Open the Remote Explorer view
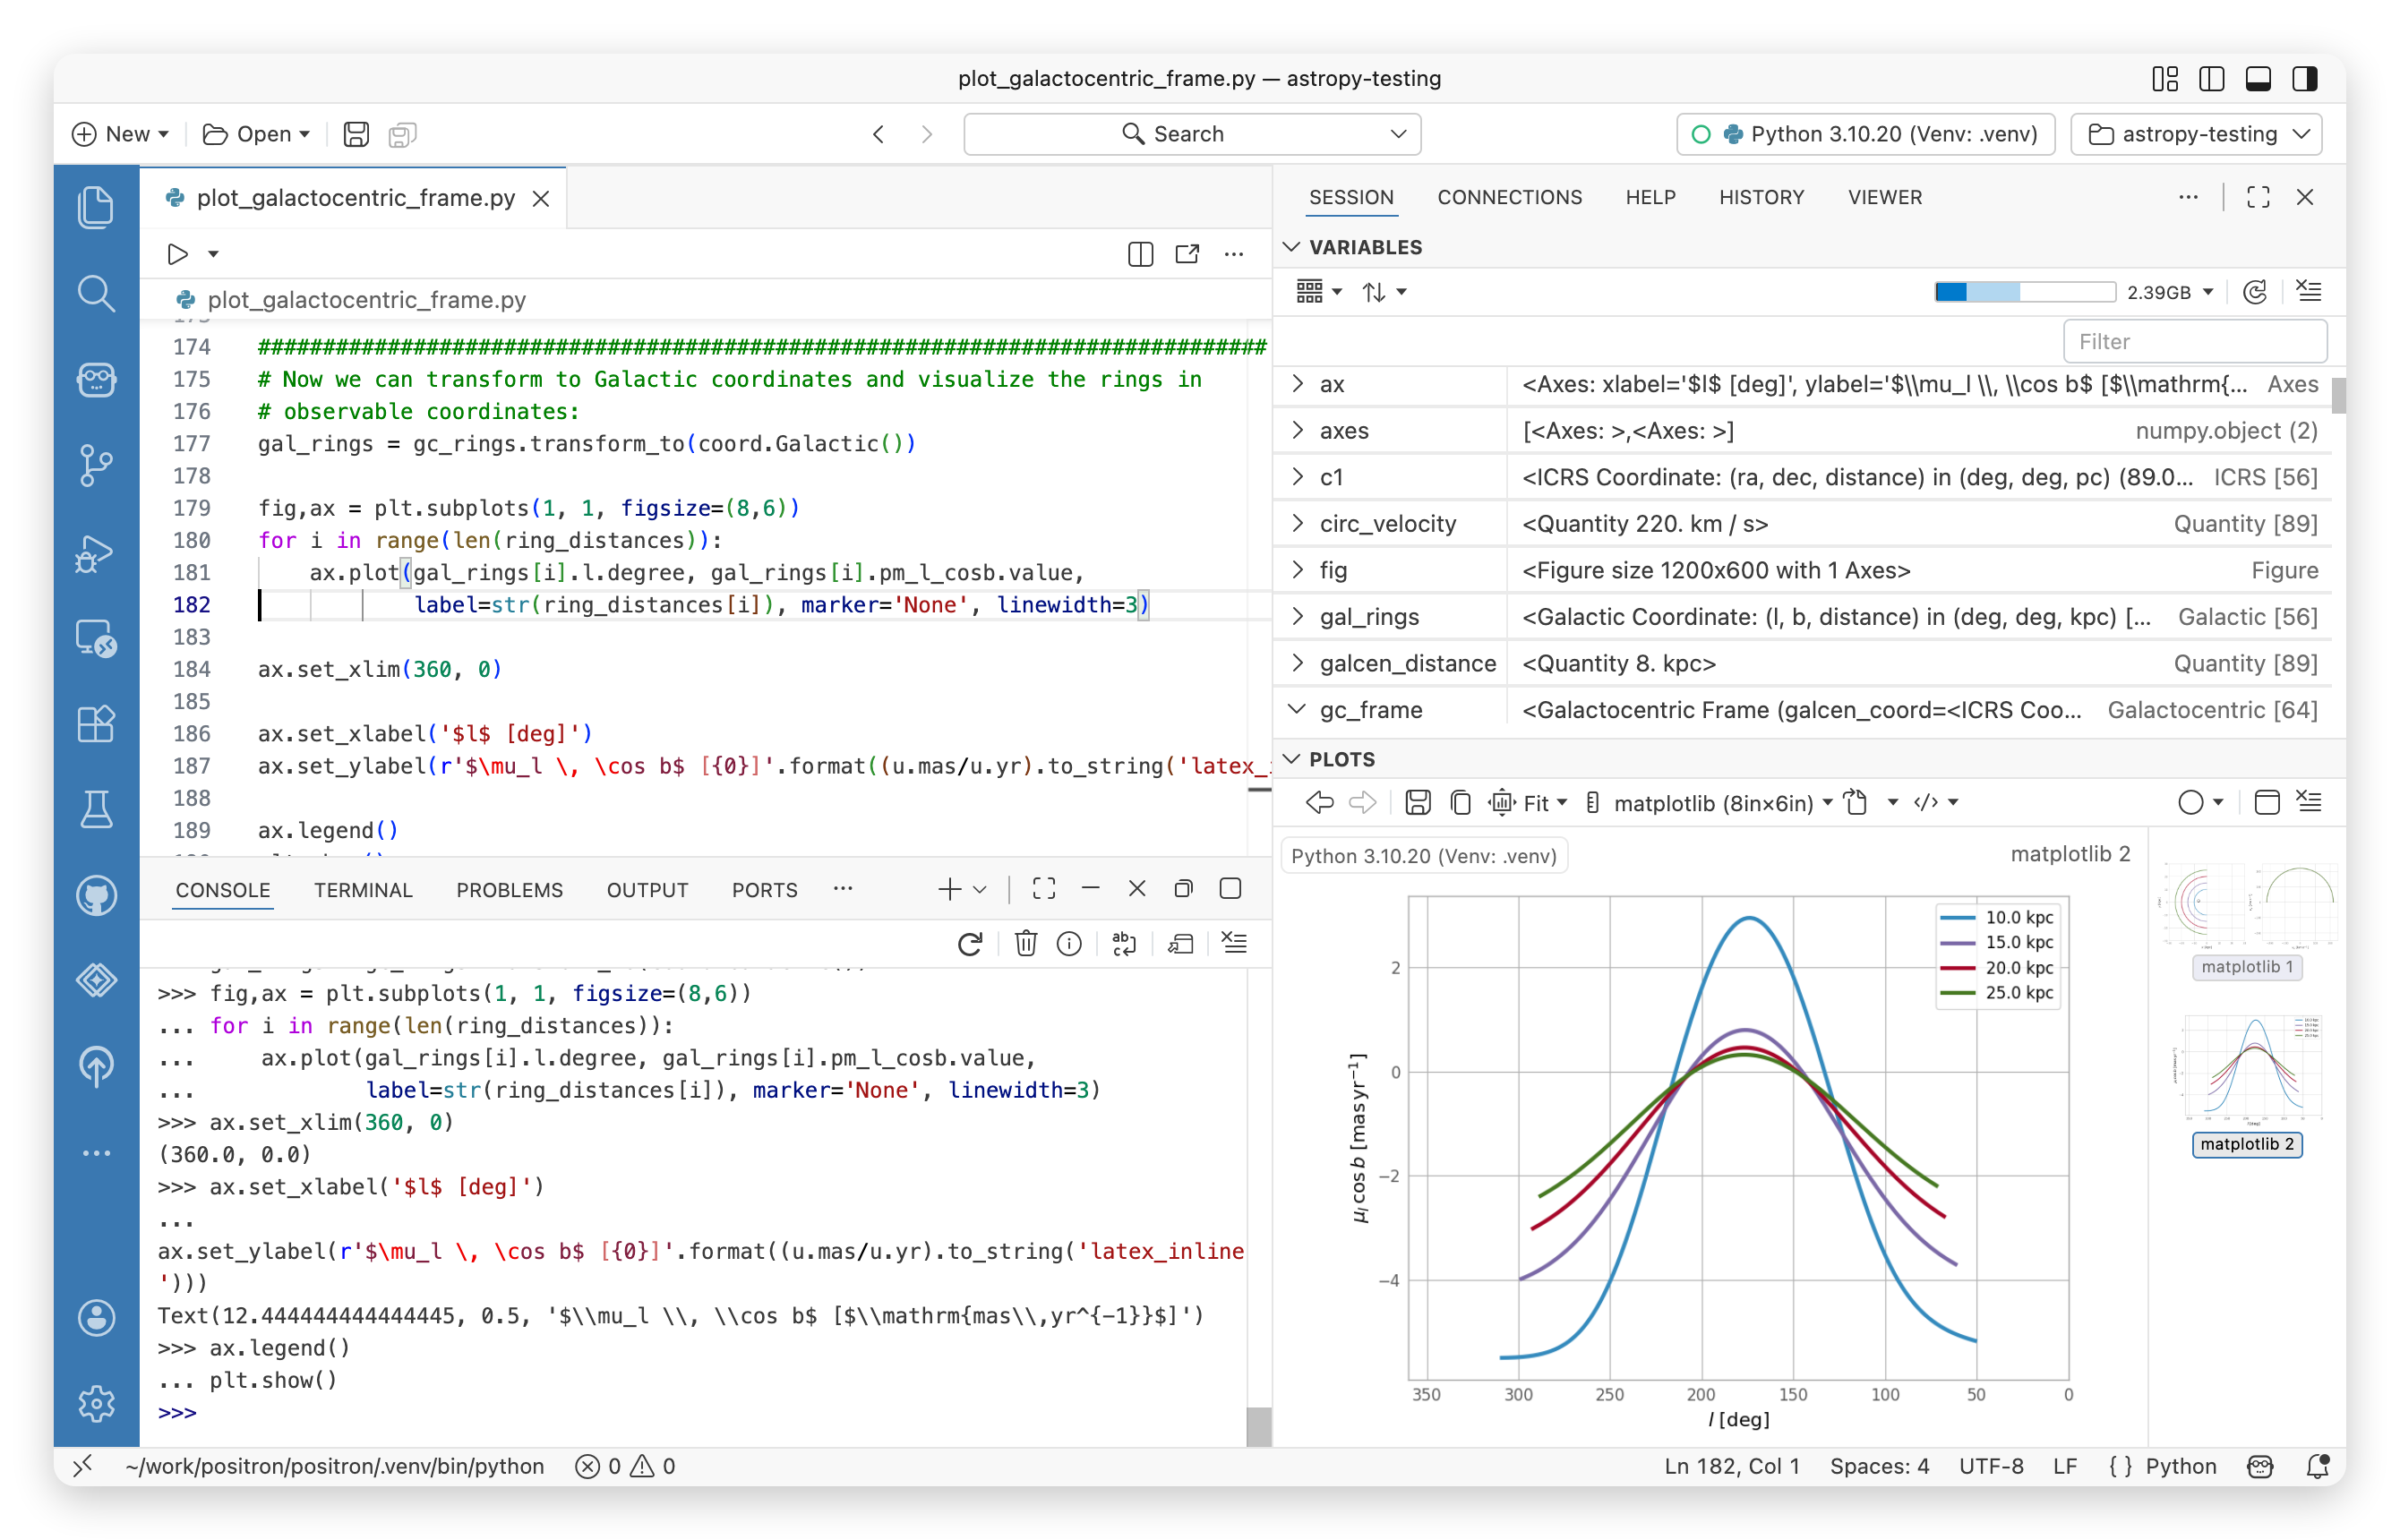2400x1540 pixels. pos(96,639)
